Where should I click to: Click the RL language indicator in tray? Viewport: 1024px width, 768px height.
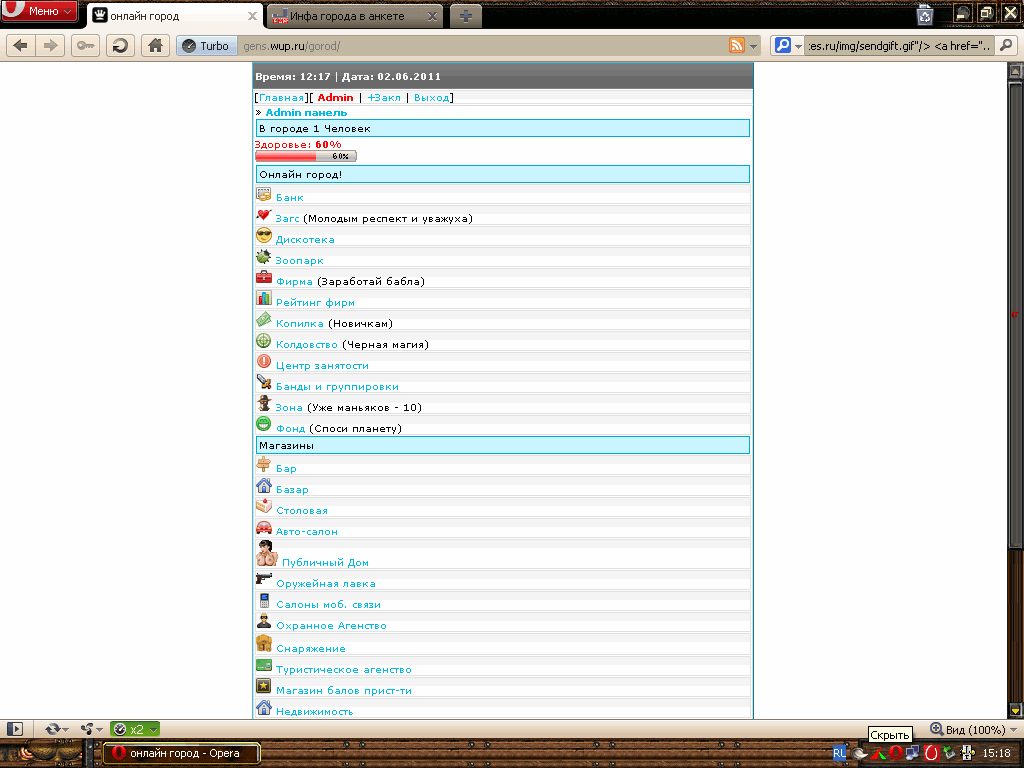pos(839,754)
